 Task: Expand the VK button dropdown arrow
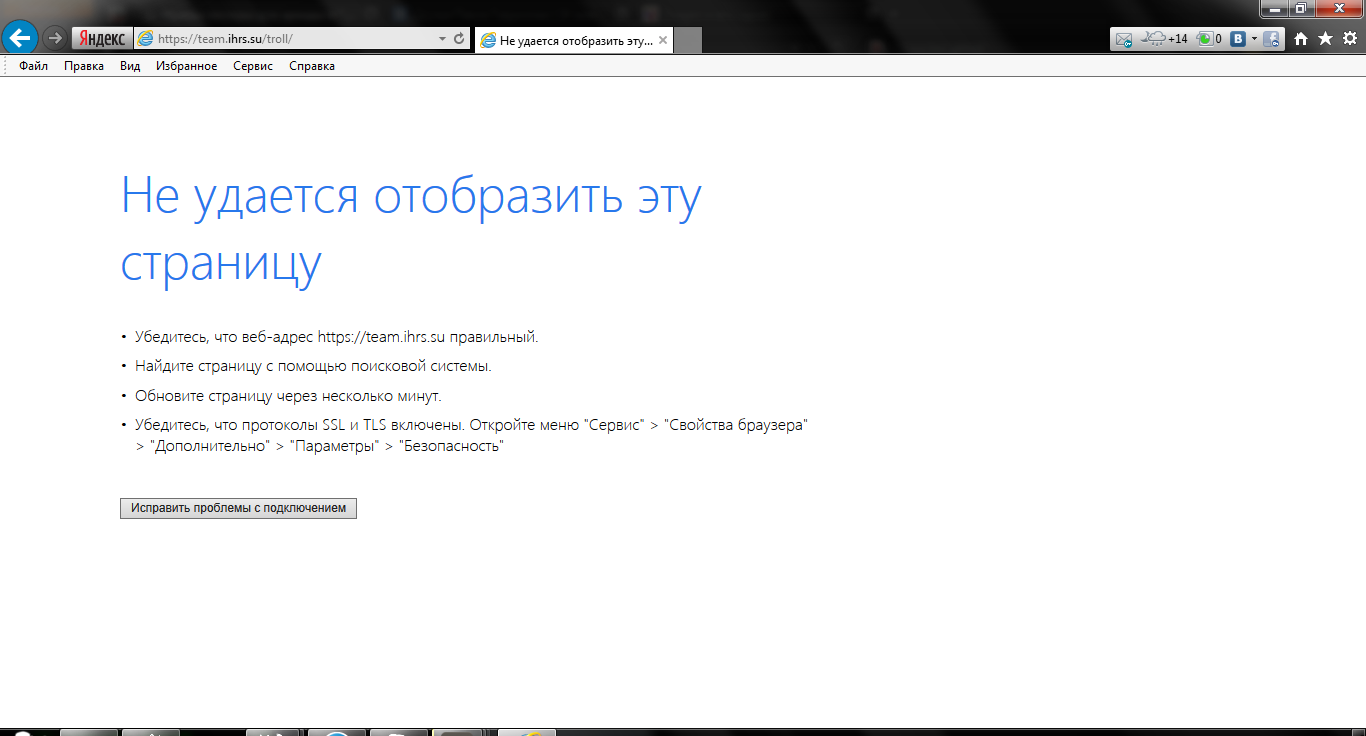pyautogui.click(x=1254, y=39)
